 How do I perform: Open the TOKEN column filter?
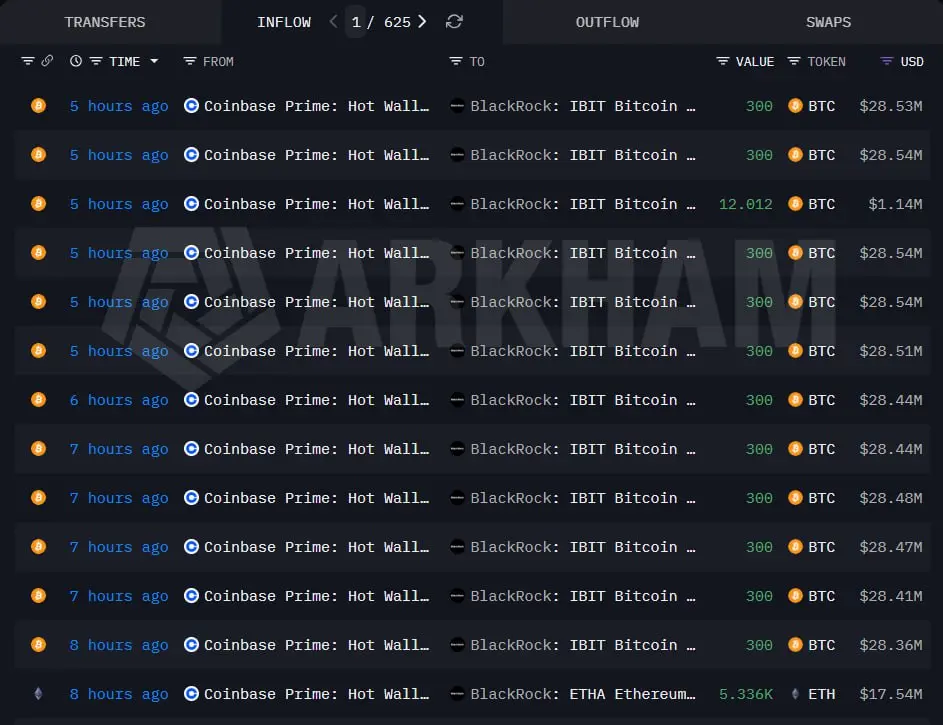click(794, 61)
